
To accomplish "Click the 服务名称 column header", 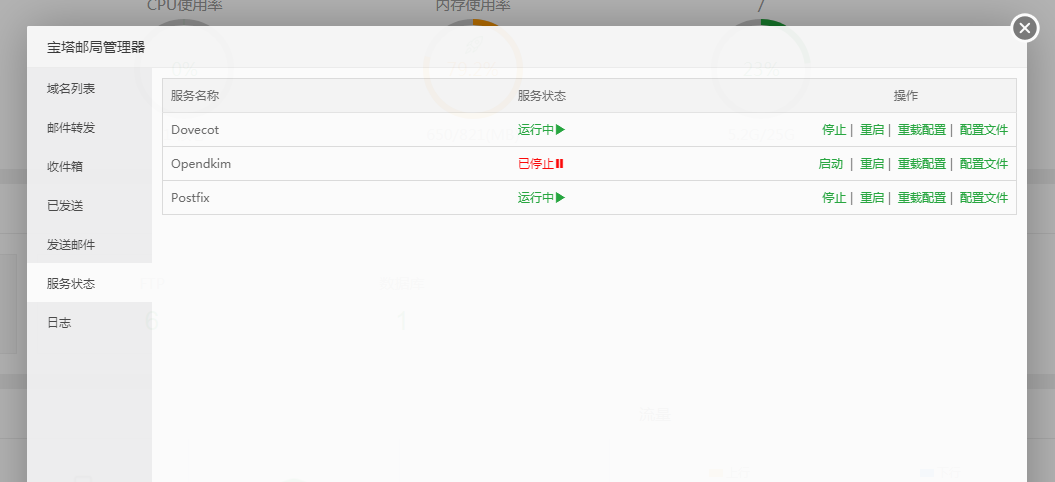I will (x=195, y=96).
